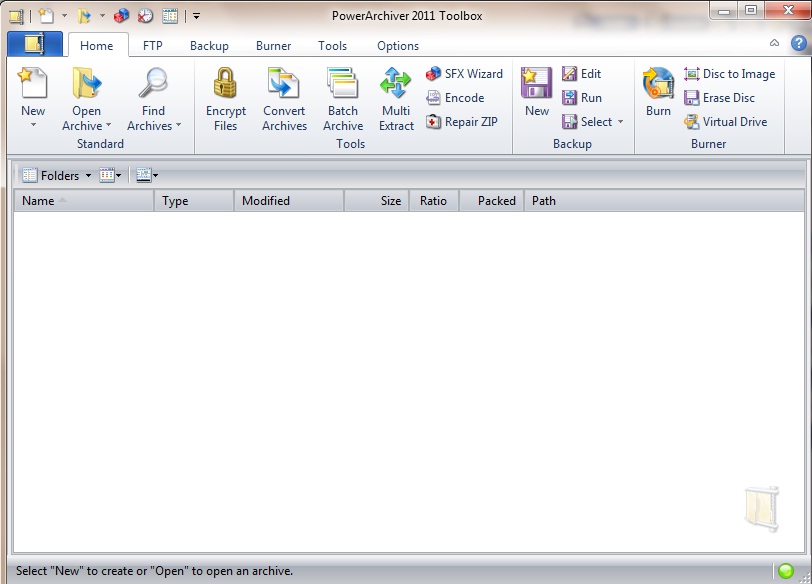Start the Batch Archive tool
Image resolution: width=812 pixels, height=584 pixels.
click(343, 98)
